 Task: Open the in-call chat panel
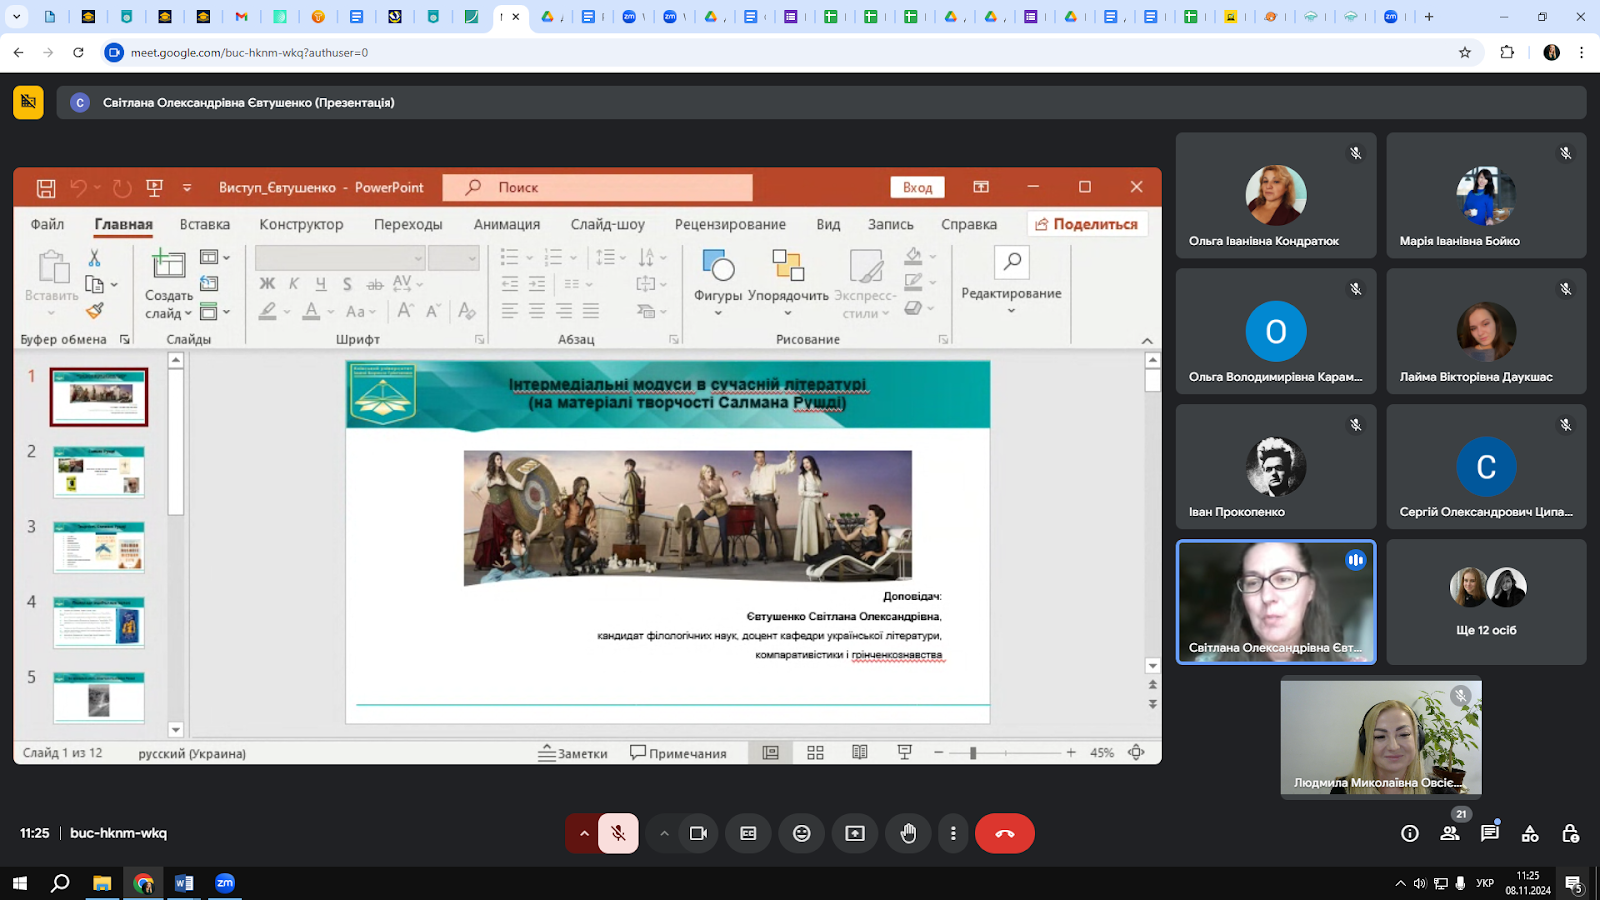click(x=1490, y=833)
